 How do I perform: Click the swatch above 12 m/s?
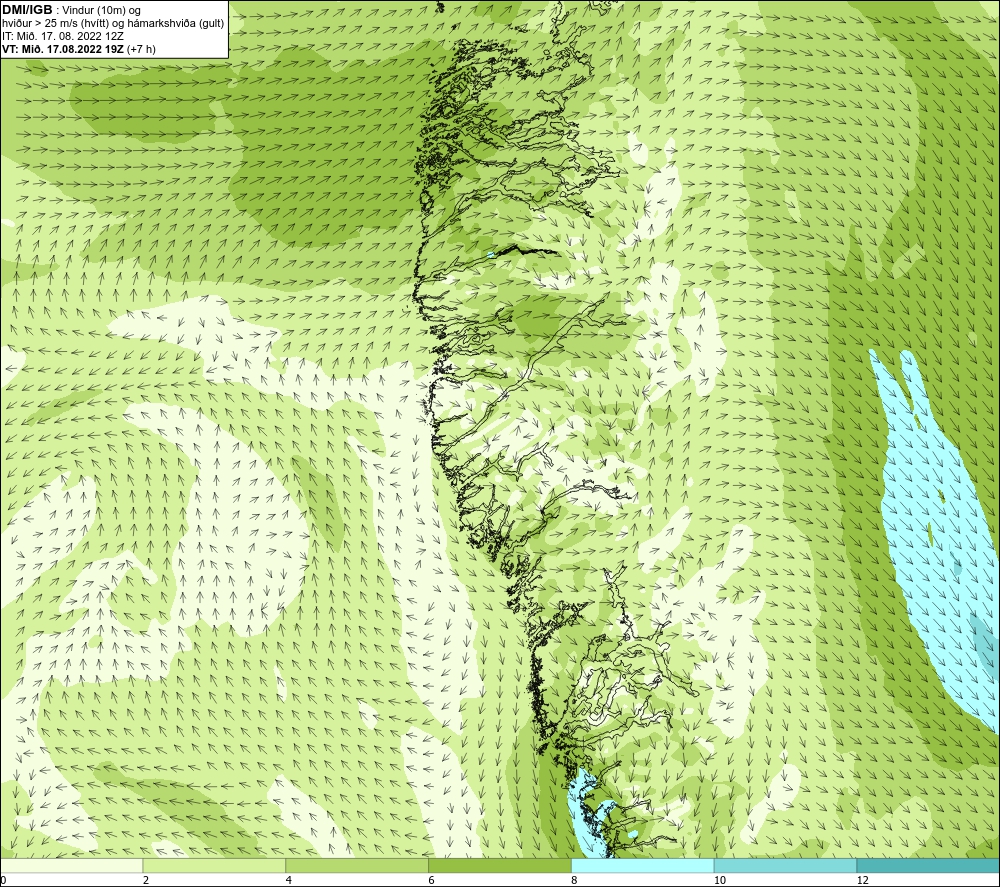[x=929, y=865]
